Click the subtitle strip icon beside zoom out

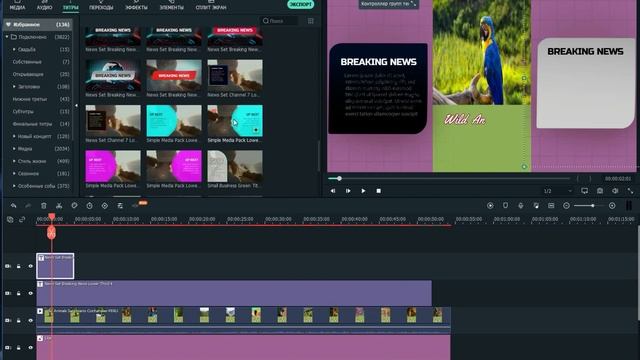(x=551, y=206)
